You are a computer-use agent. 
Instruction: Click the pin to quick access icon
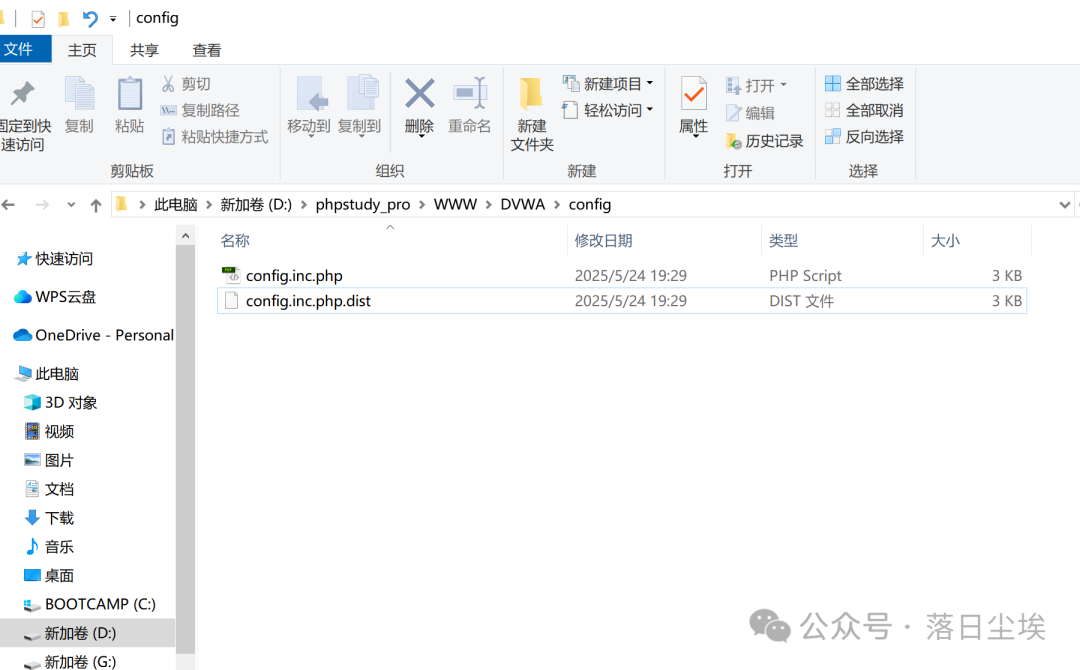pyautogui.click(x=23, y=94)
